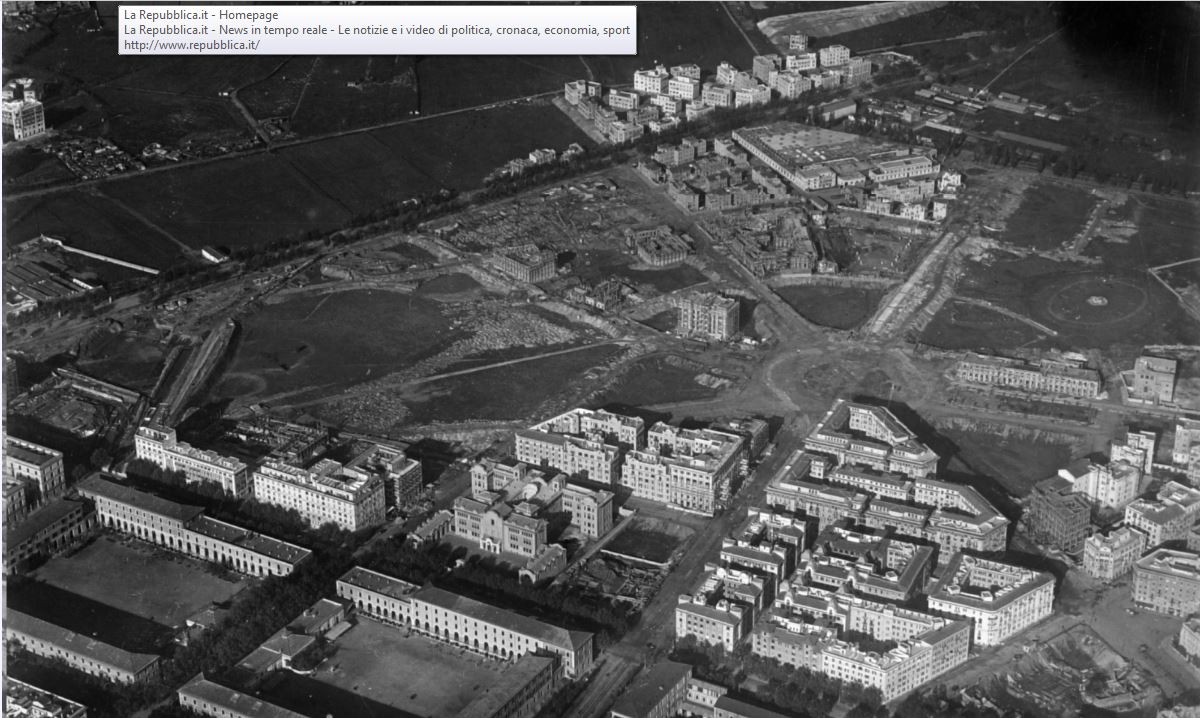Click the construction site in bottom right corner
This screenshot has width=1200, height=718.
pyautogui.click(x=1080, y=670)
